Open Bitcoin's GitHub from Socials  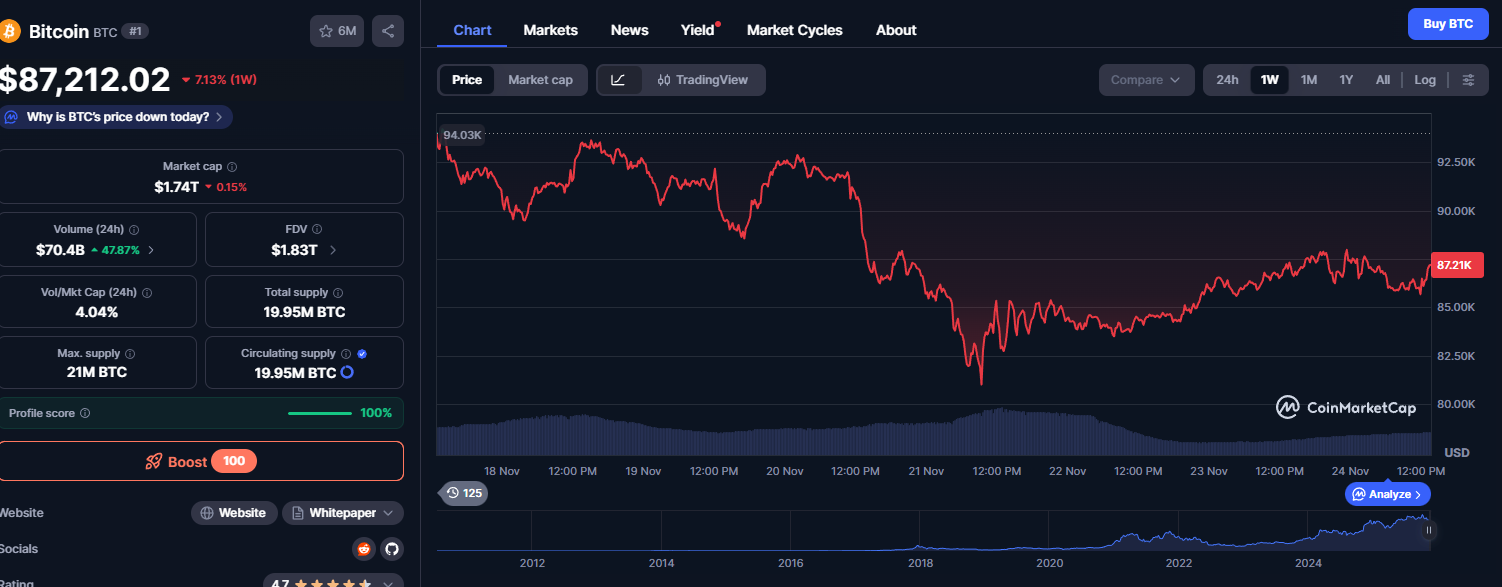tap(391, 549)
